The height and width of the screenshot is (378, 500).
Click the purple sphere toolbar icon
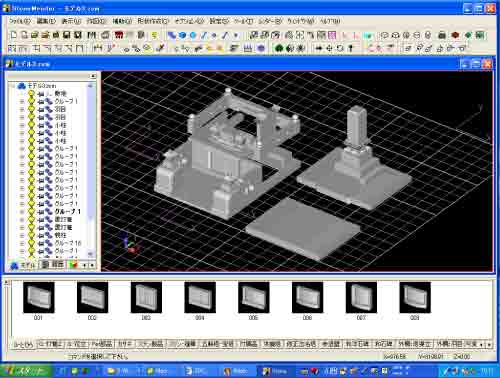pyautogui.click(x=261, y=48)
